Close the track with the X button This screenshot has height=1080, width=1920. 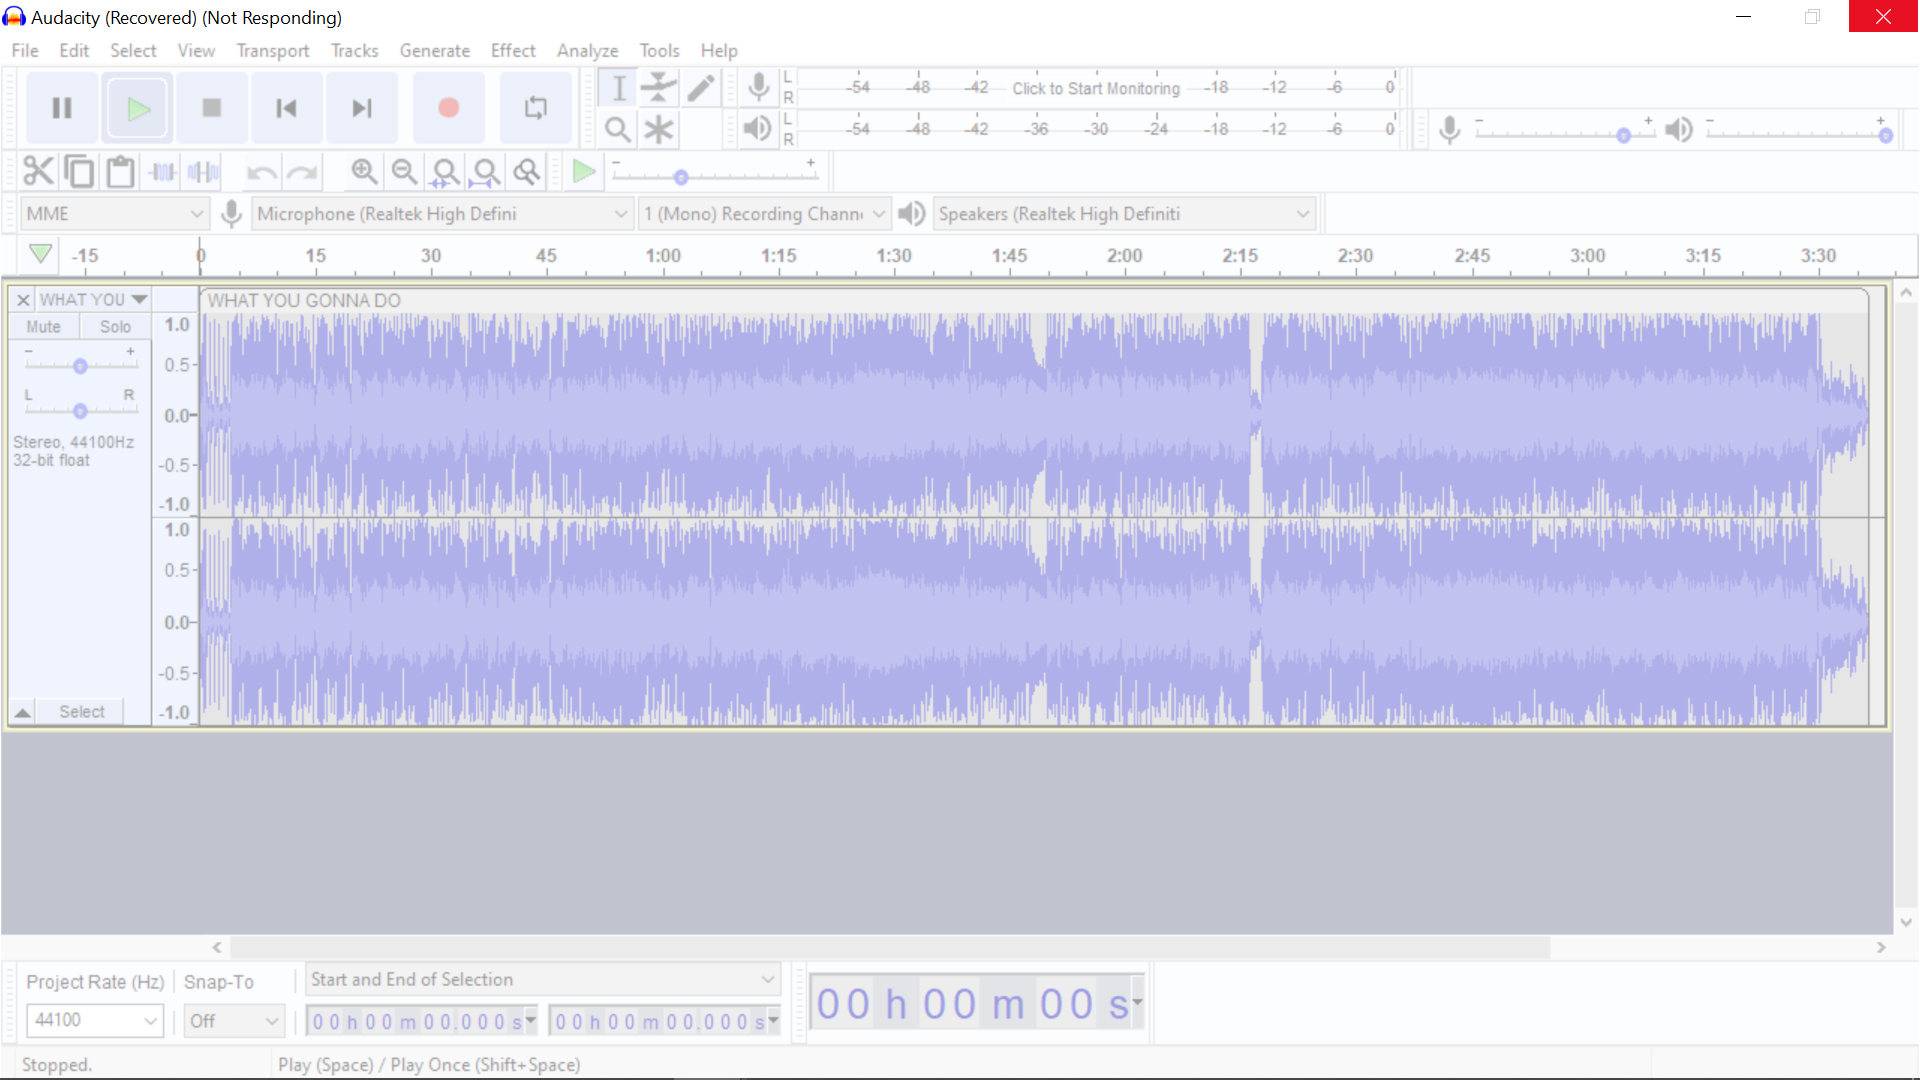[23, 300]
